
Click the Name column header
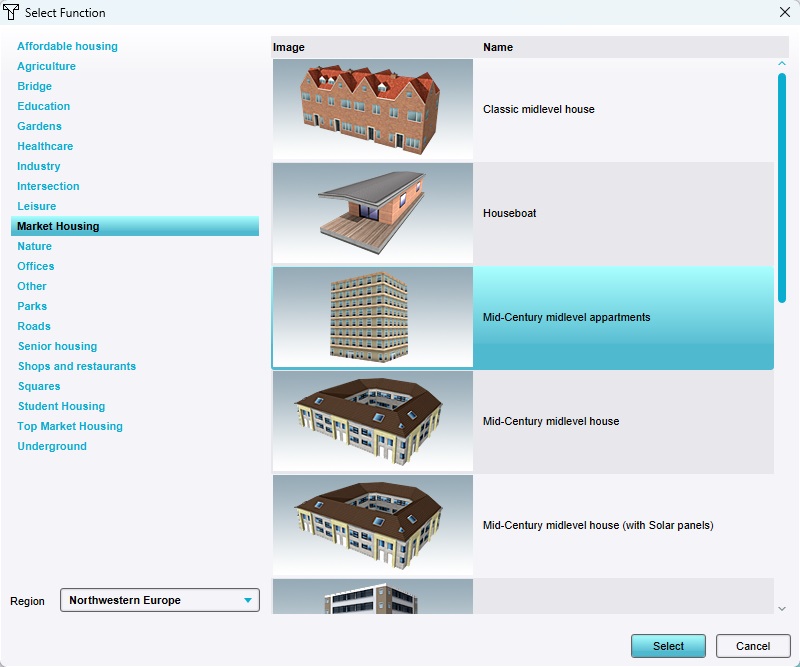(498, 47)
